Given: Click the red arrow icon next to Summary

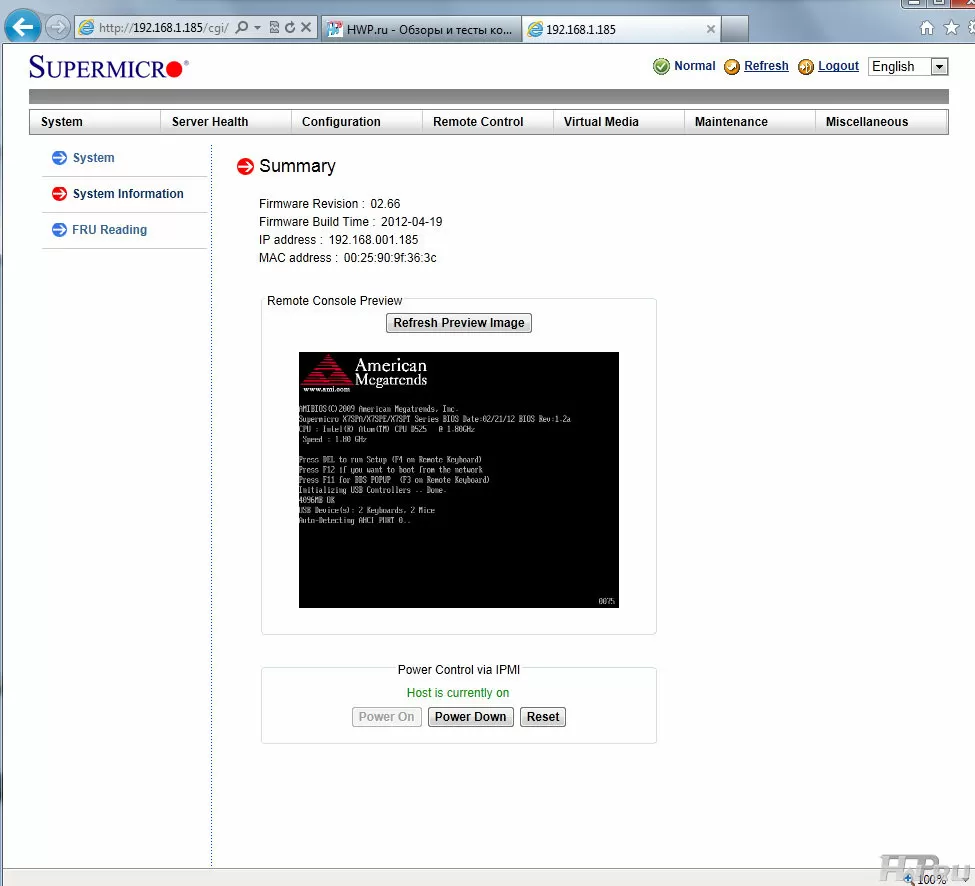Looking at the screenshot, I should pos(245,167).
